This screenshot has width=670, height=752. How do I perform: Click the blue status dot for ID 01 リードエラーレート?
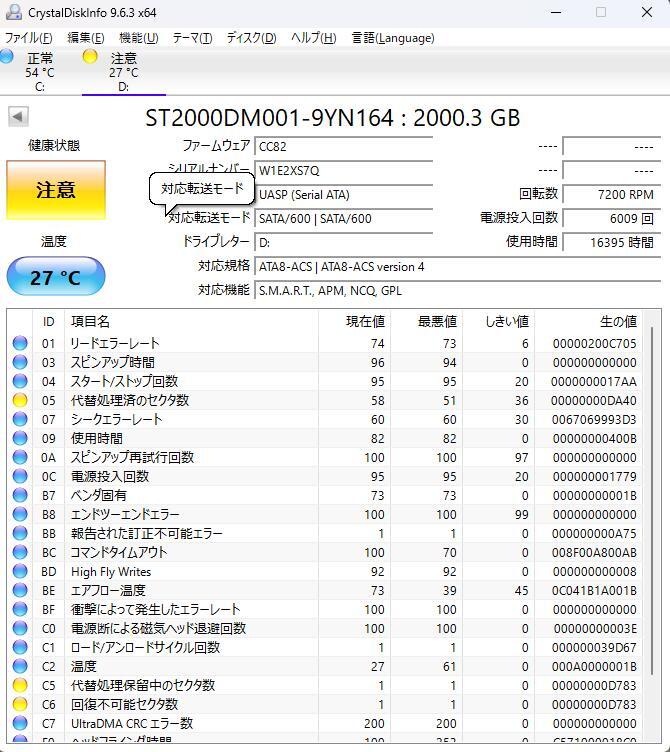(20, 343)
